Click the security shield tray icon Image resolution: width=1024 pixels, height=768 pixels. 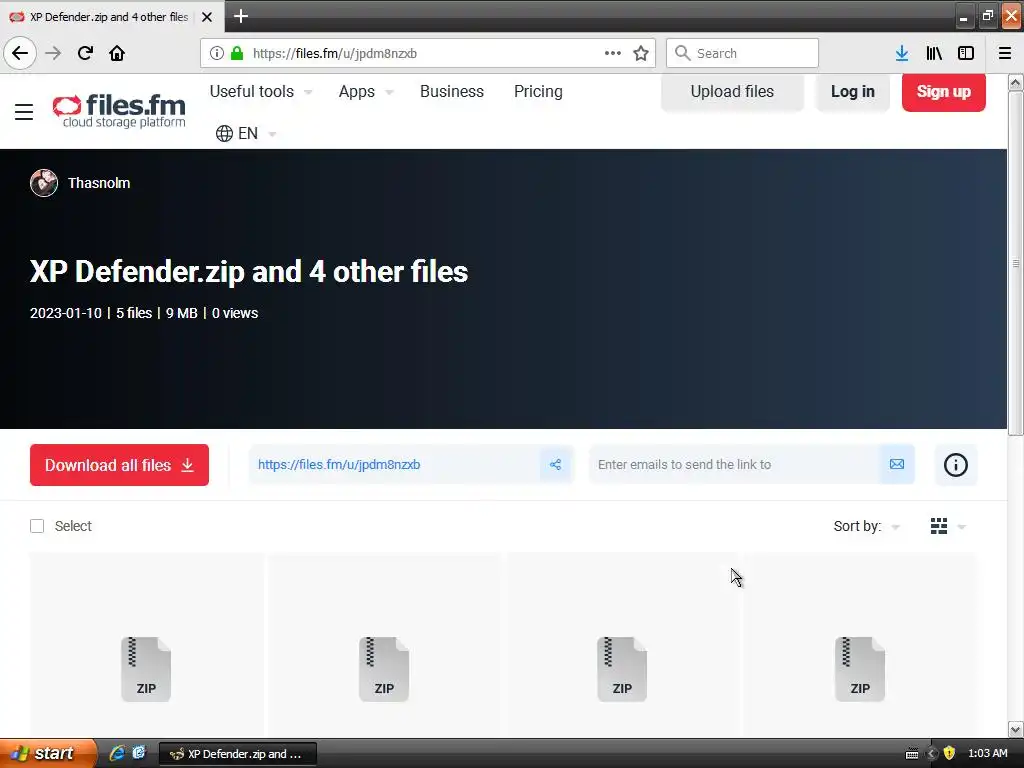coord(949,754)
